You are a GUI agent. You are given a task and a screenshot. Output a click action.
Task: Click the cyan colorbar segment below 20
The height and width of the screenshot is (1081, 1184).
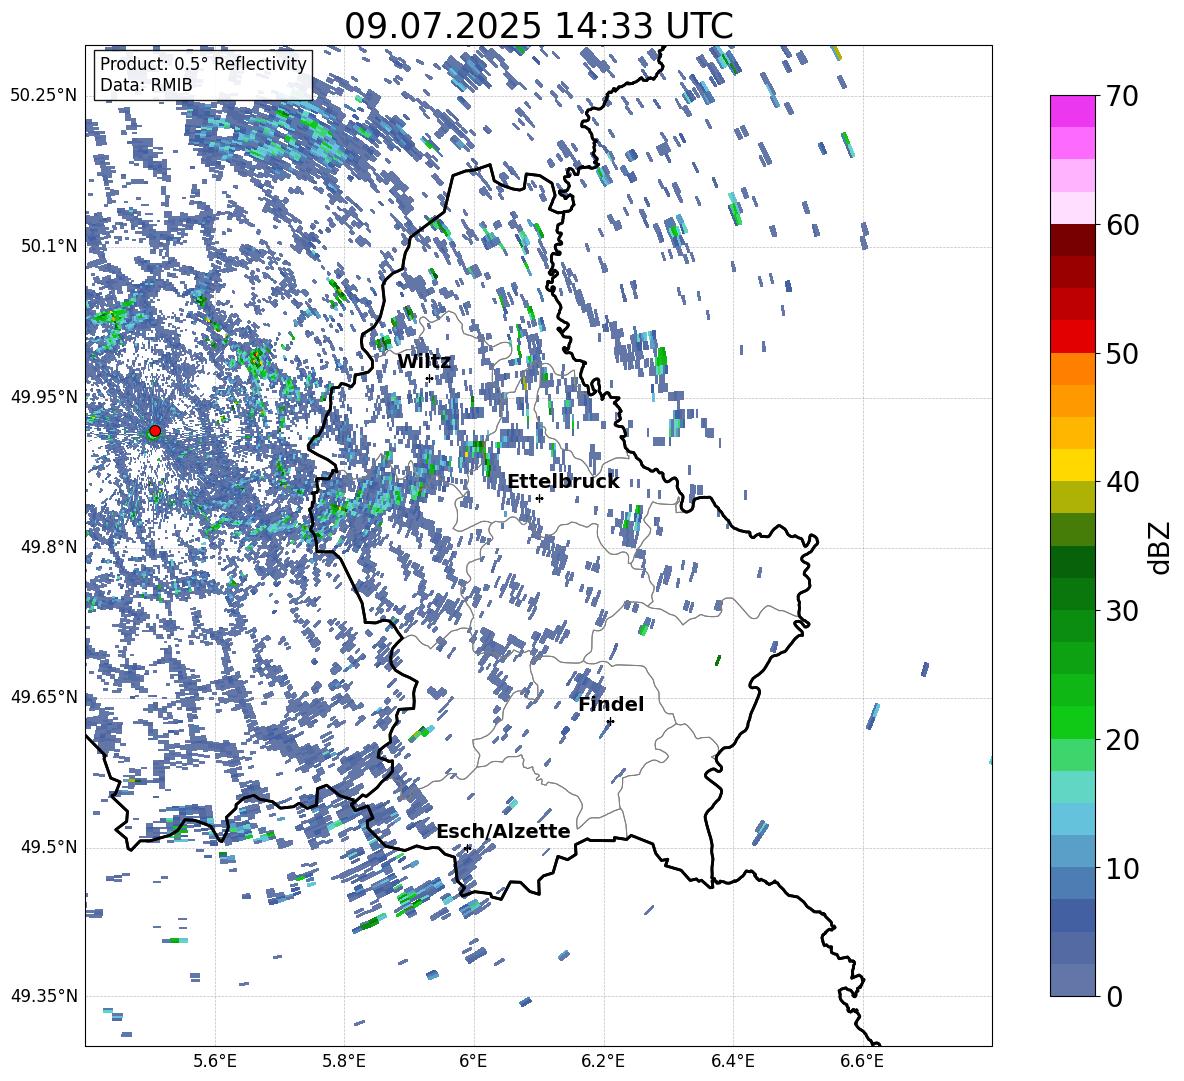1073,787
